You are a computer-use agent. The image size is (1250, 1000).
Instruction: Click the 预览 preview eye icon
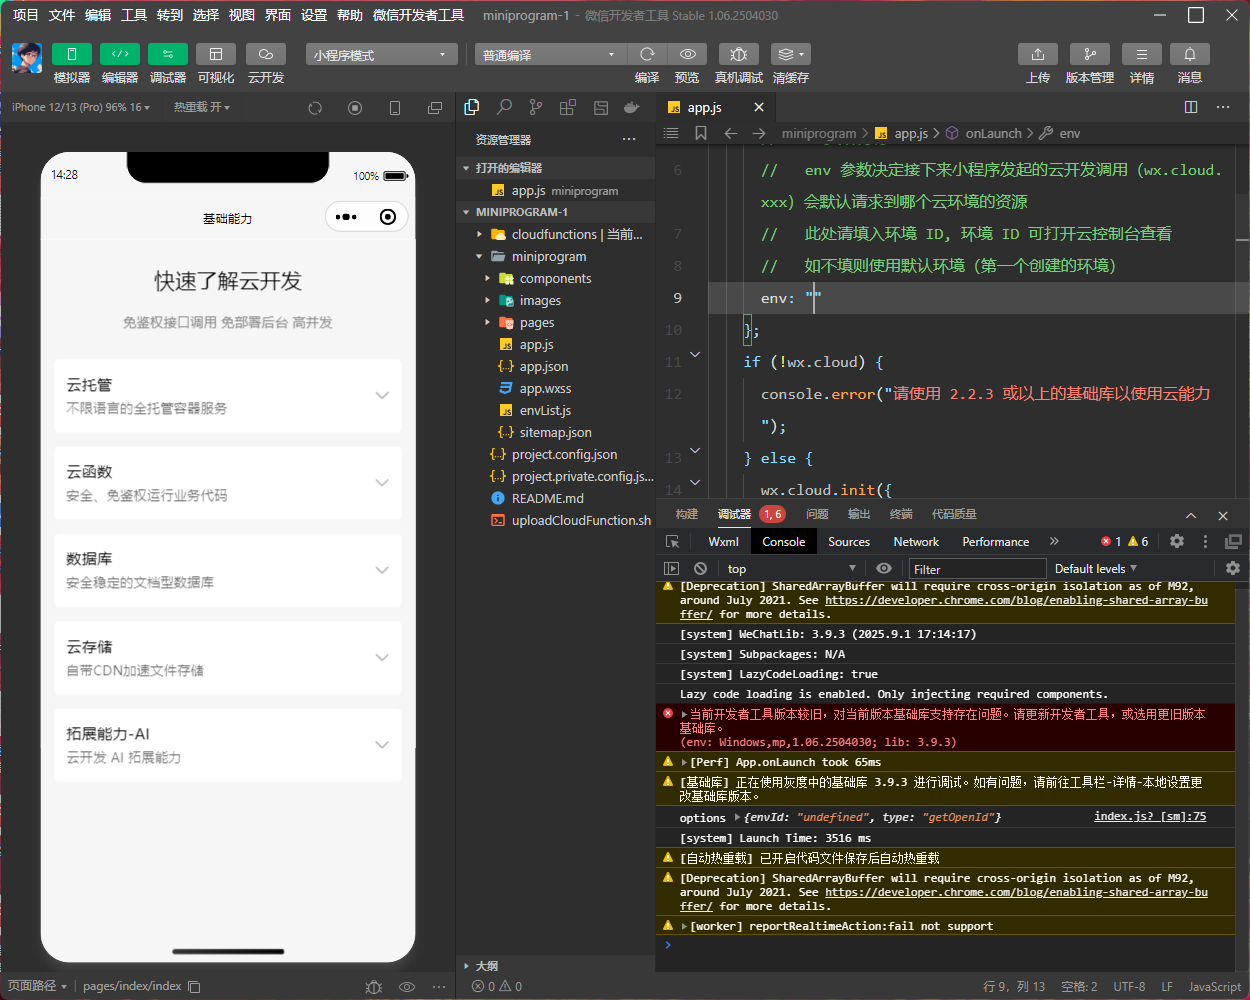click(x=687, y=54)
